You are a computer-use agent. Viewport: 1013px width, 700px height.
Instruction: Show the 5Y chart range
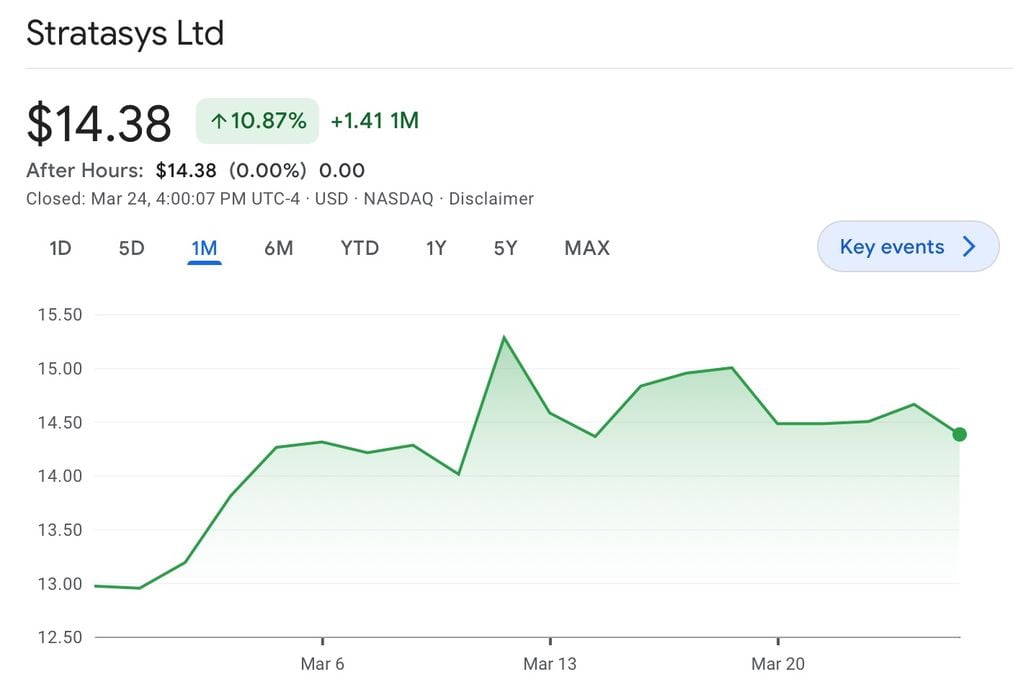505,248
